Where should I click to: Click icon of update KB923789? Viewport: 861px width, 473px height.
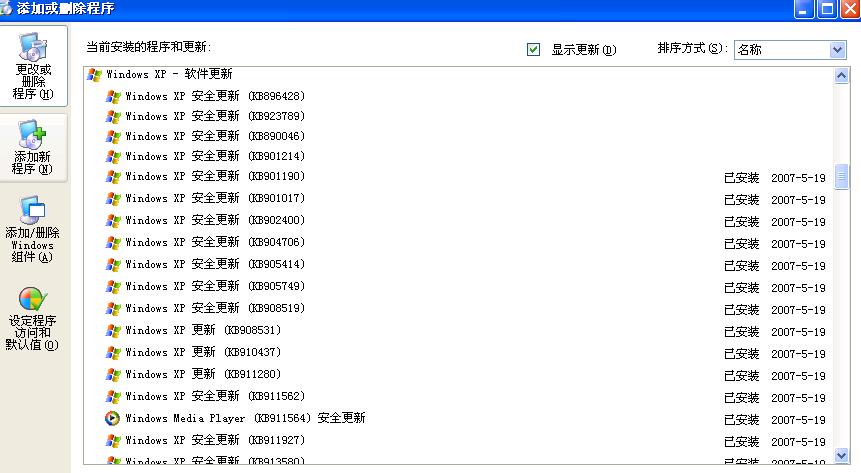[x=113, y=116]
